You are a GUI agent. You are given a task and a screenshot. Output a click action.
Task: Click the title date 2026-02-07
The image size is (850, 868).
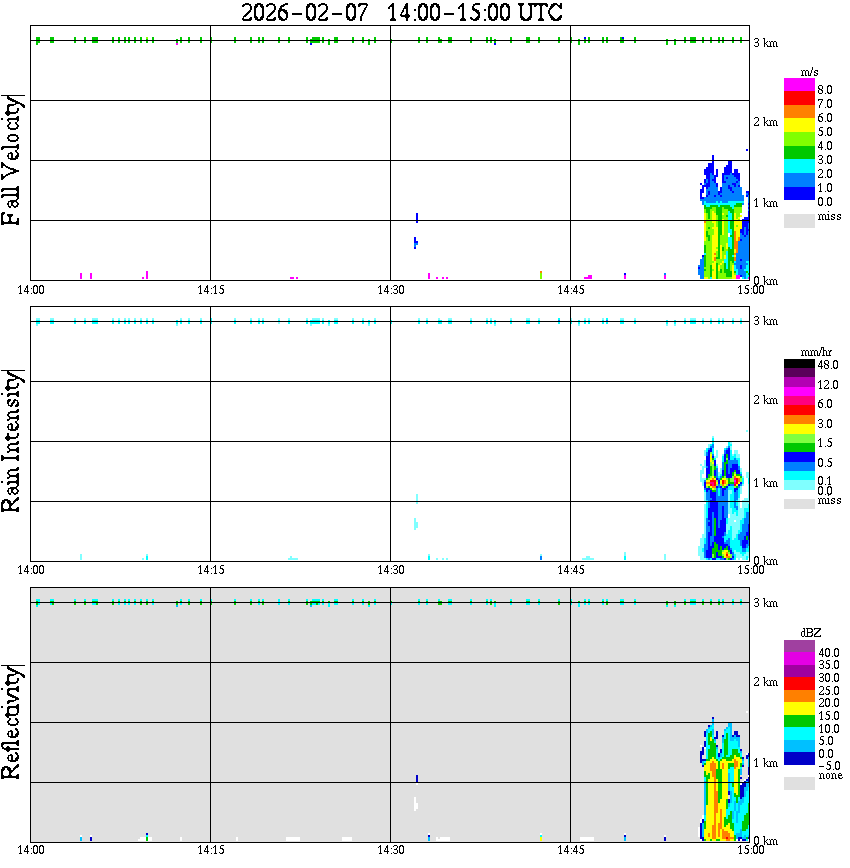coord(305,12)
